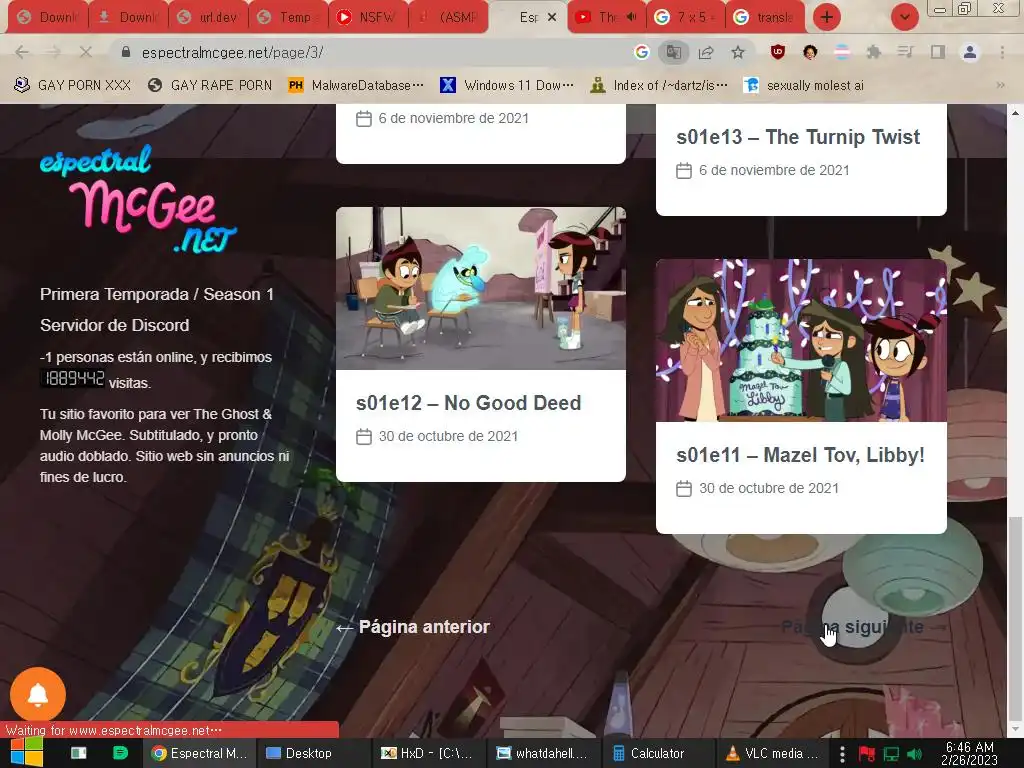The image size is (1024, 768).
Task: Open Index of /~dartz/is bookmark
Action: (659, 85)
